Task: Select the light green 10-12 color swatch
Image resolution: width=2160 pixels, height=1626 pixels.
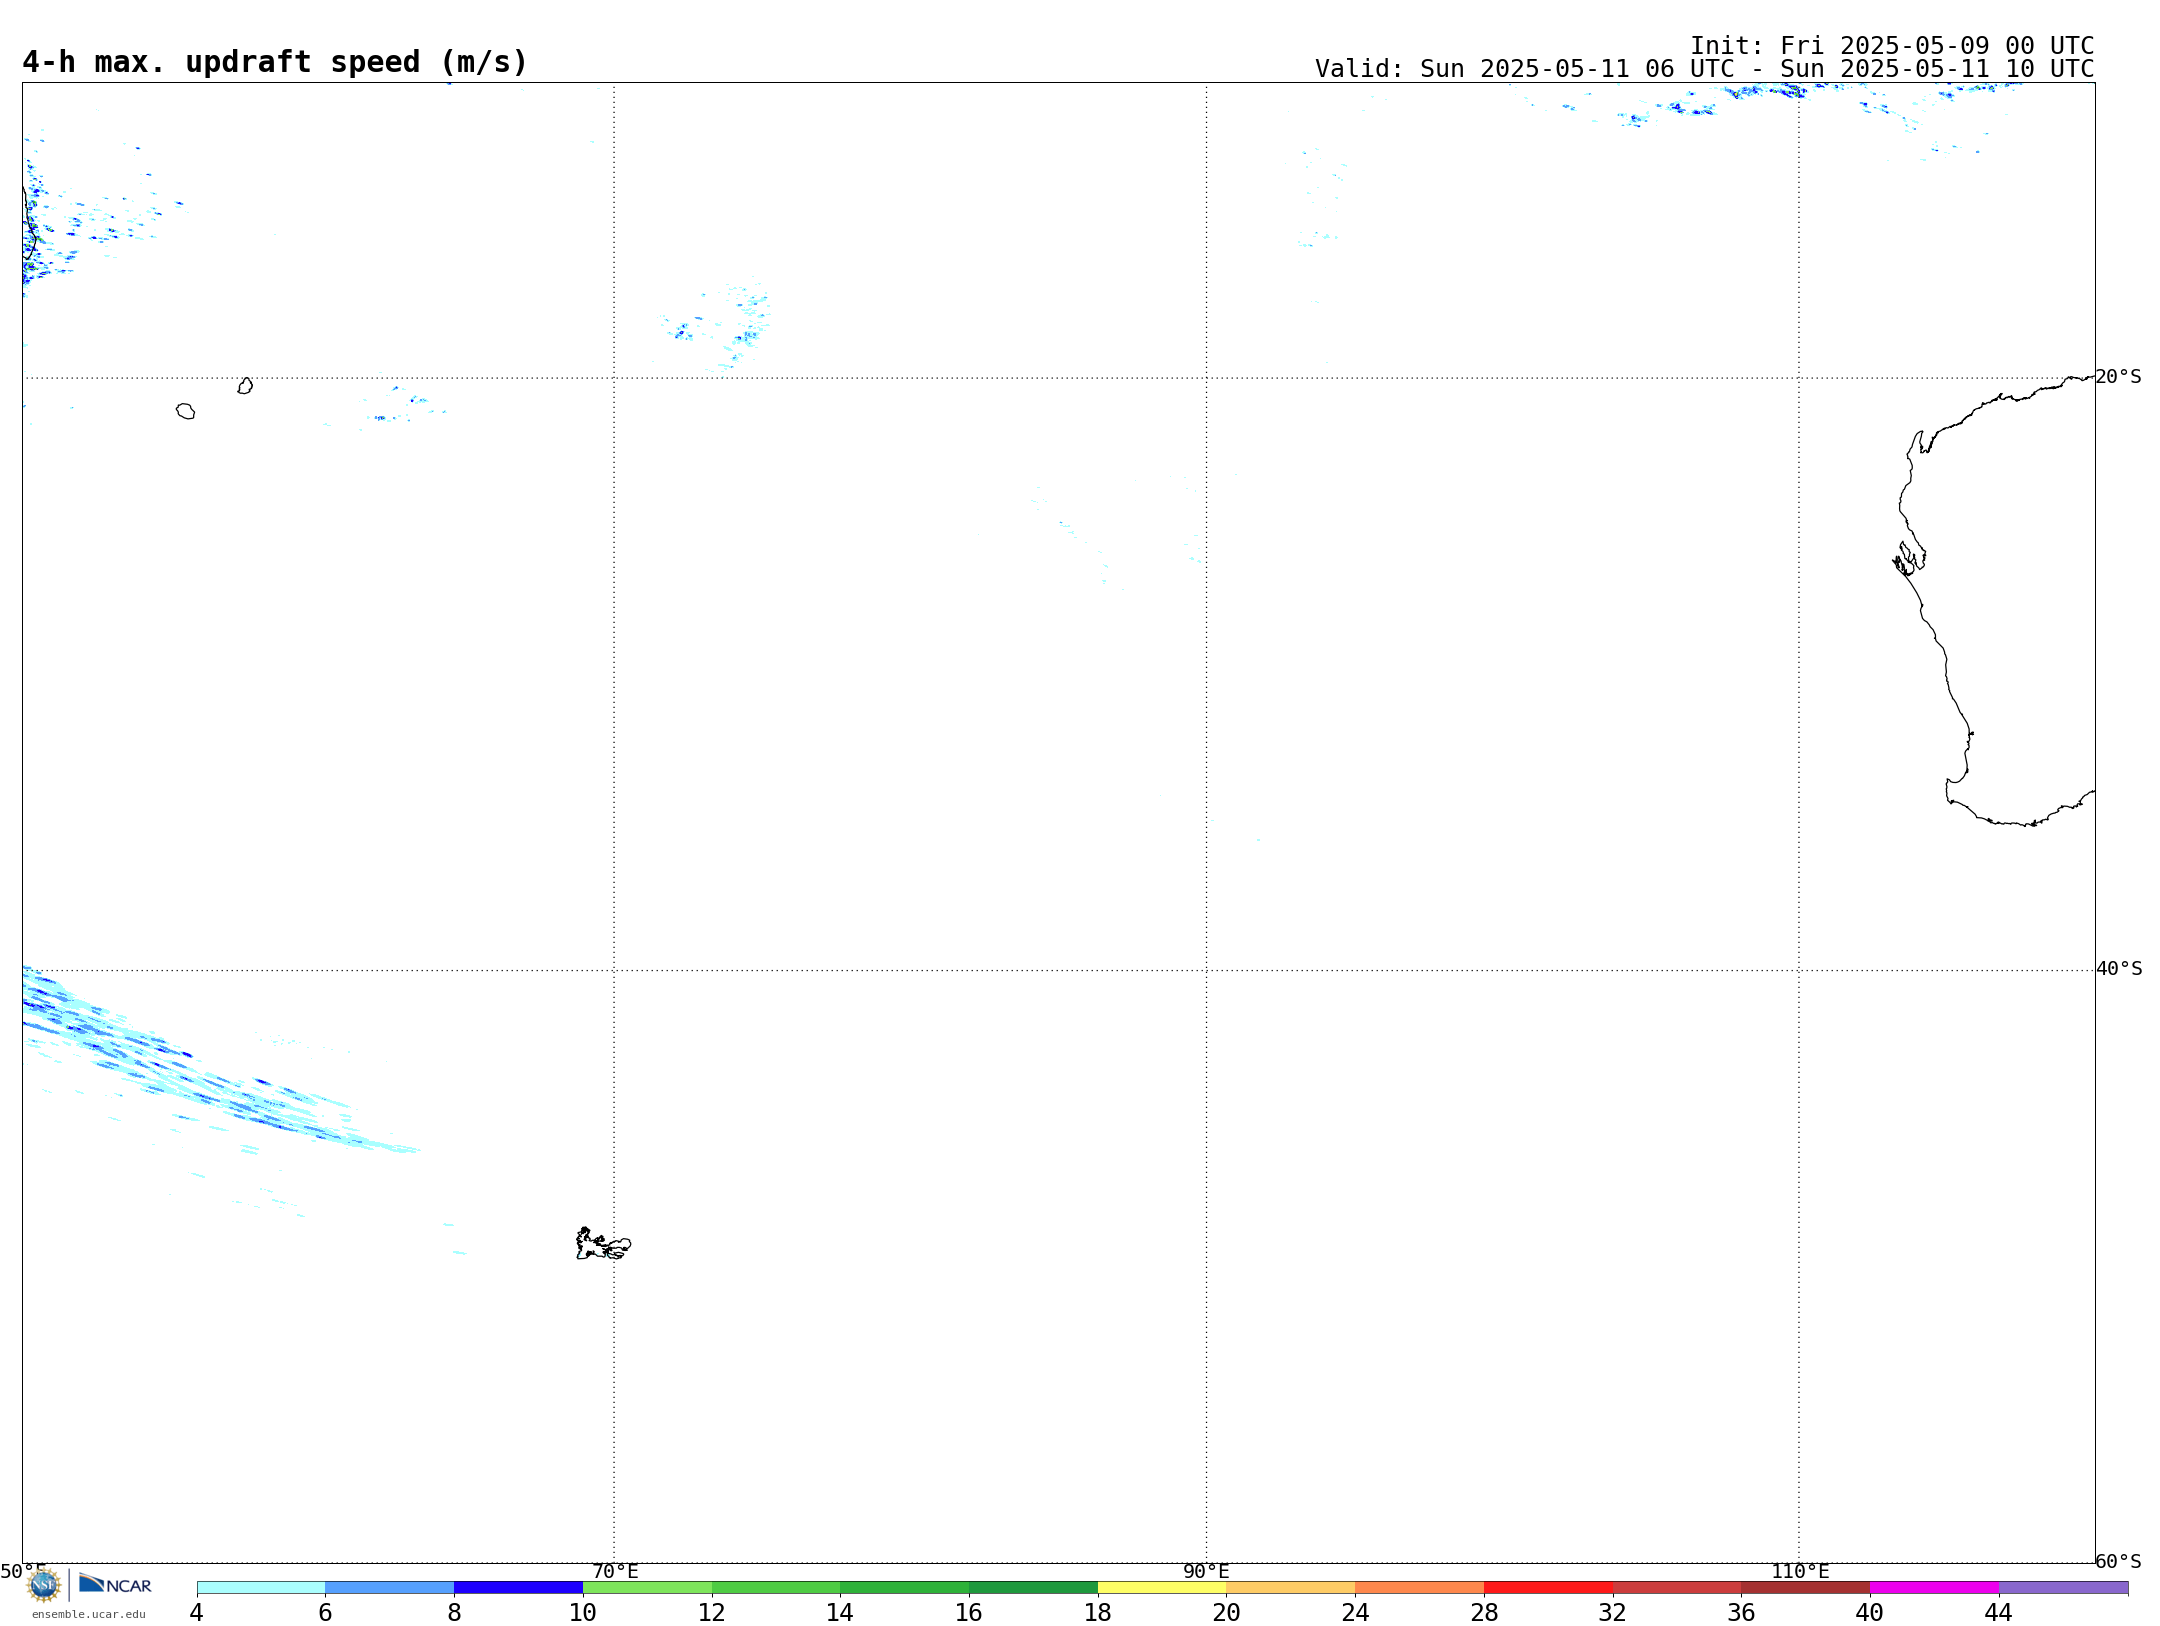Action: 647,1587
